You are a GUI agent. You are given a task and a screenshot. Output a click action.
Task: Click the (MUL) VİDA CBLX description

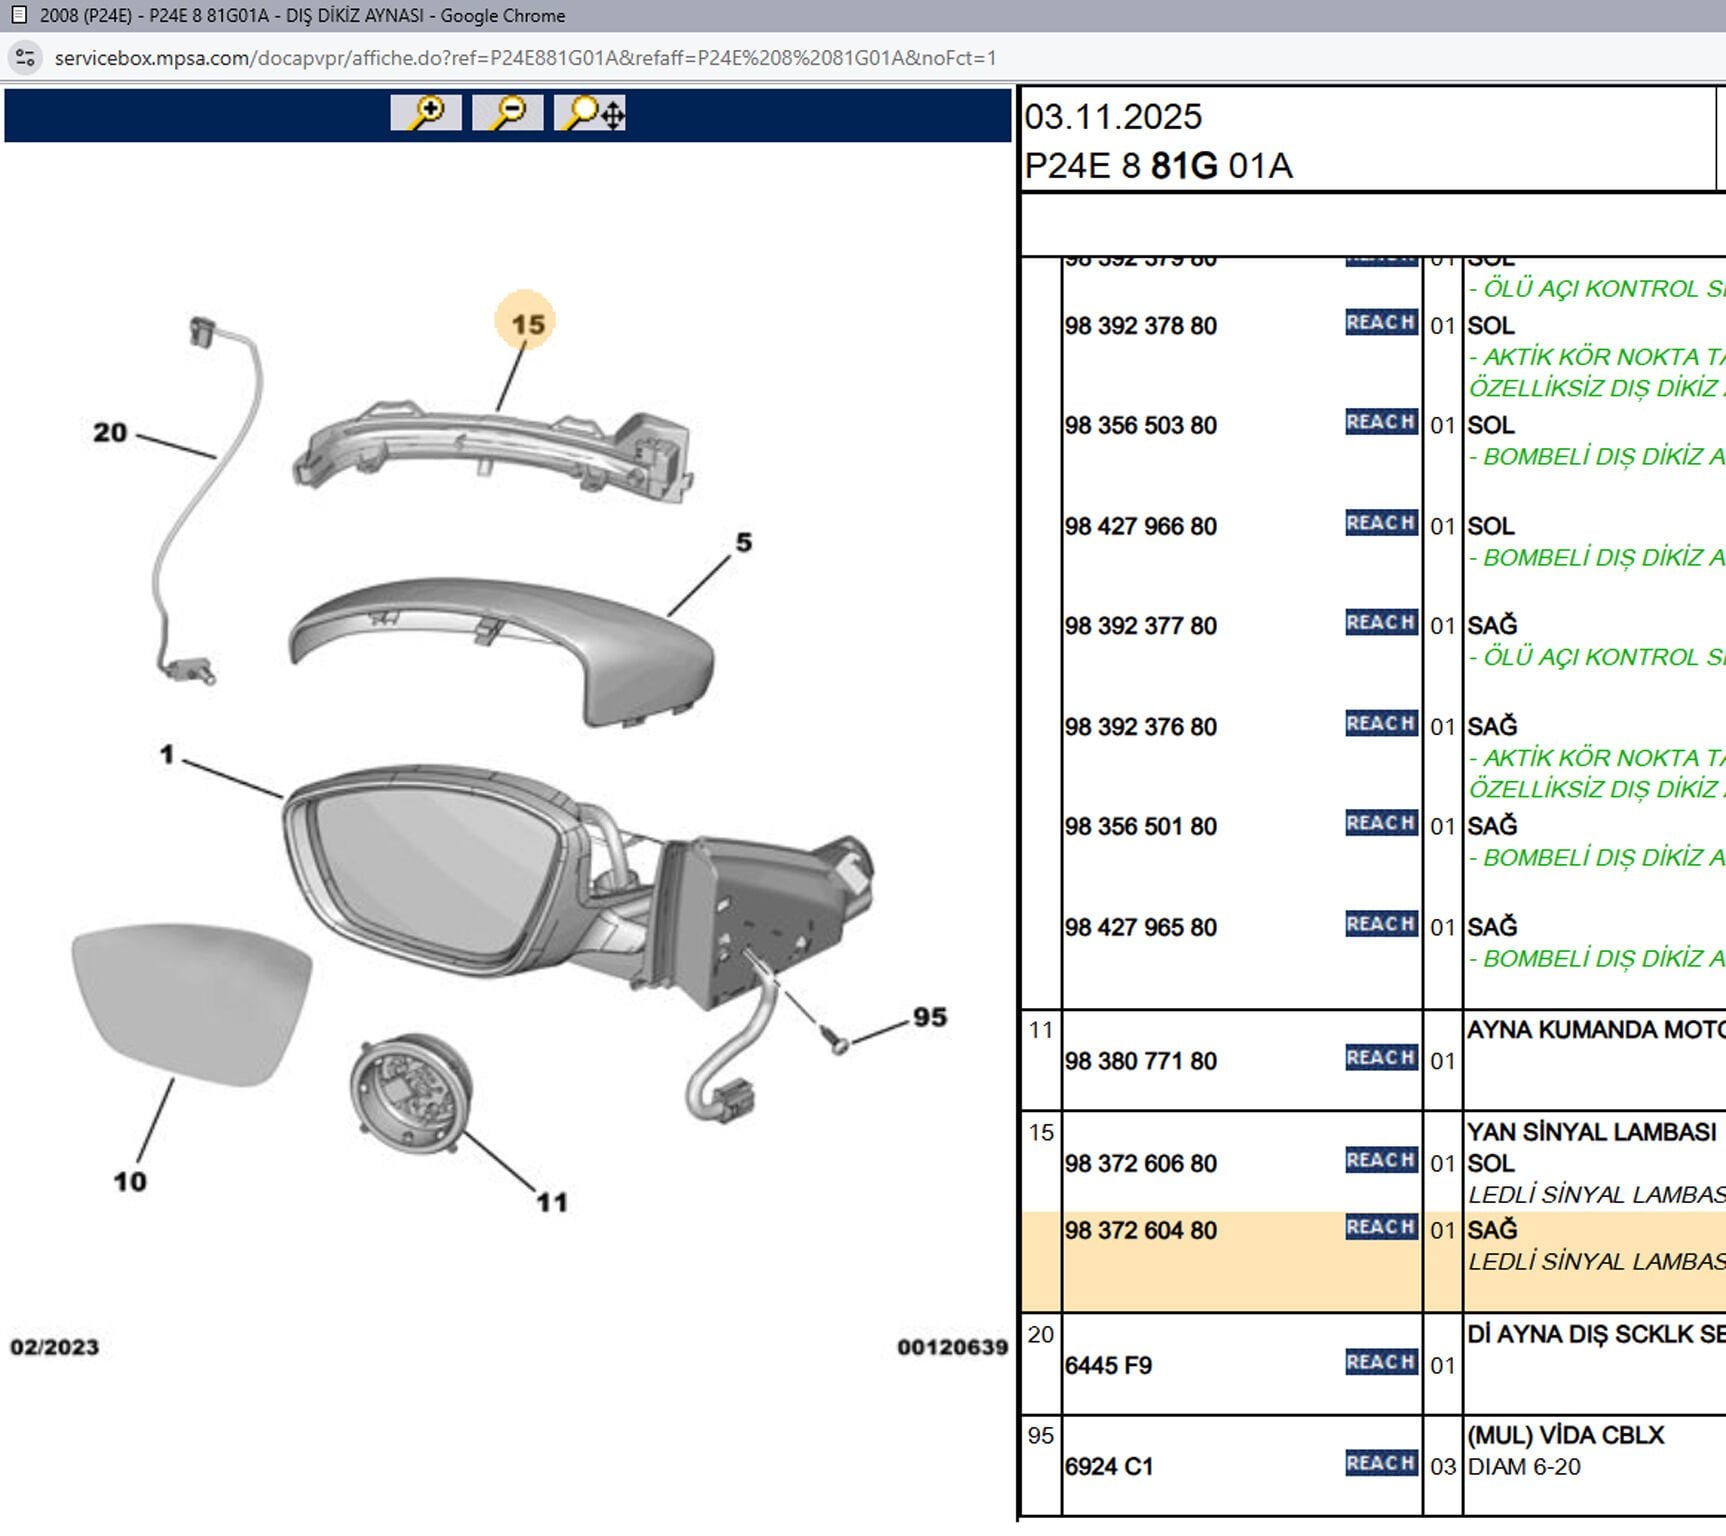1566,1435
